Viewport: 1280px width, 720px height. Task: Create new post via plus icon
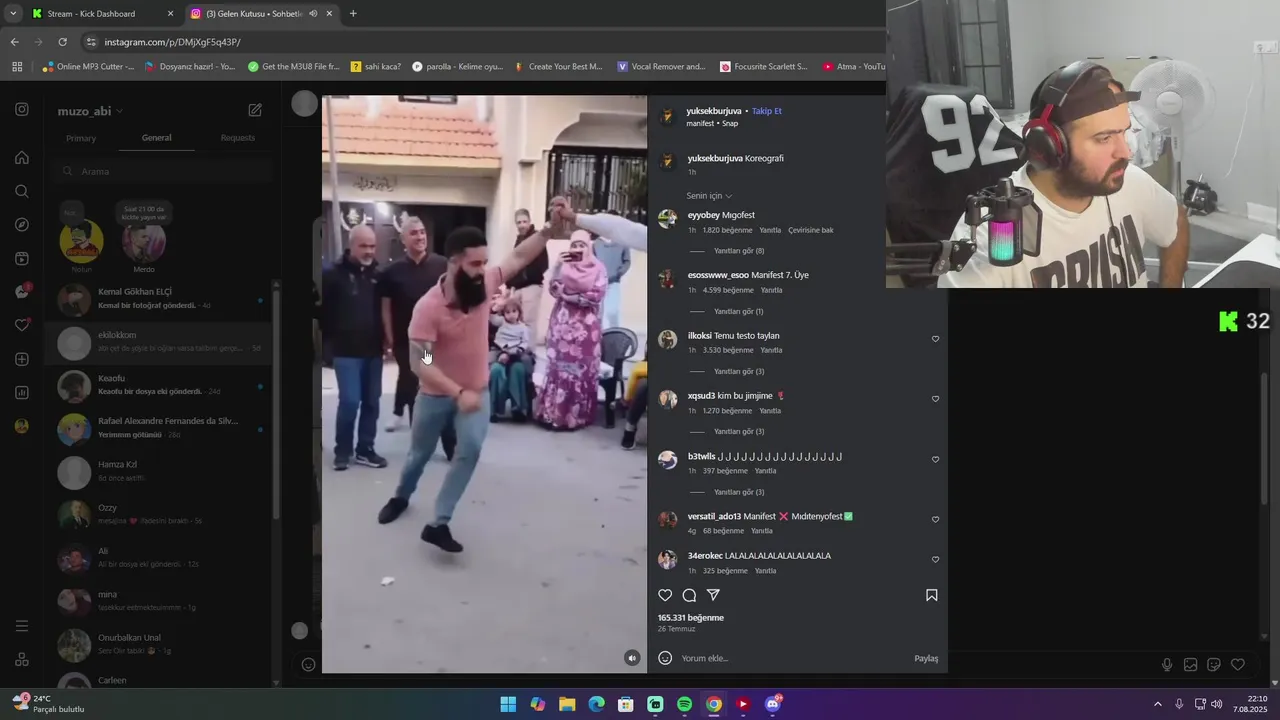[22, 359]
